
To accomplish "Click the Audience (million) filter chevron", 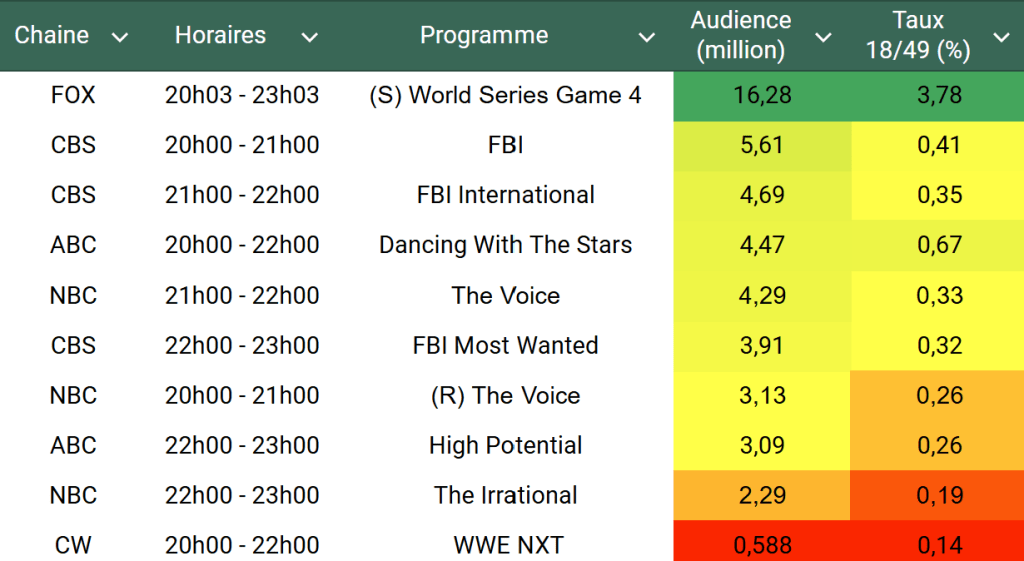I will (x=823, y=37).
